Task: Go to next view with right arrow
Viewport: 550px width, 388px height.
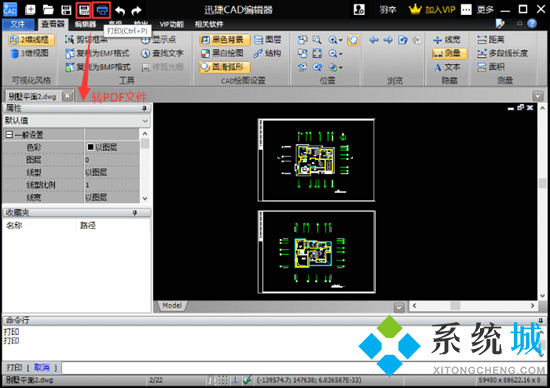Action: point(388,40)
